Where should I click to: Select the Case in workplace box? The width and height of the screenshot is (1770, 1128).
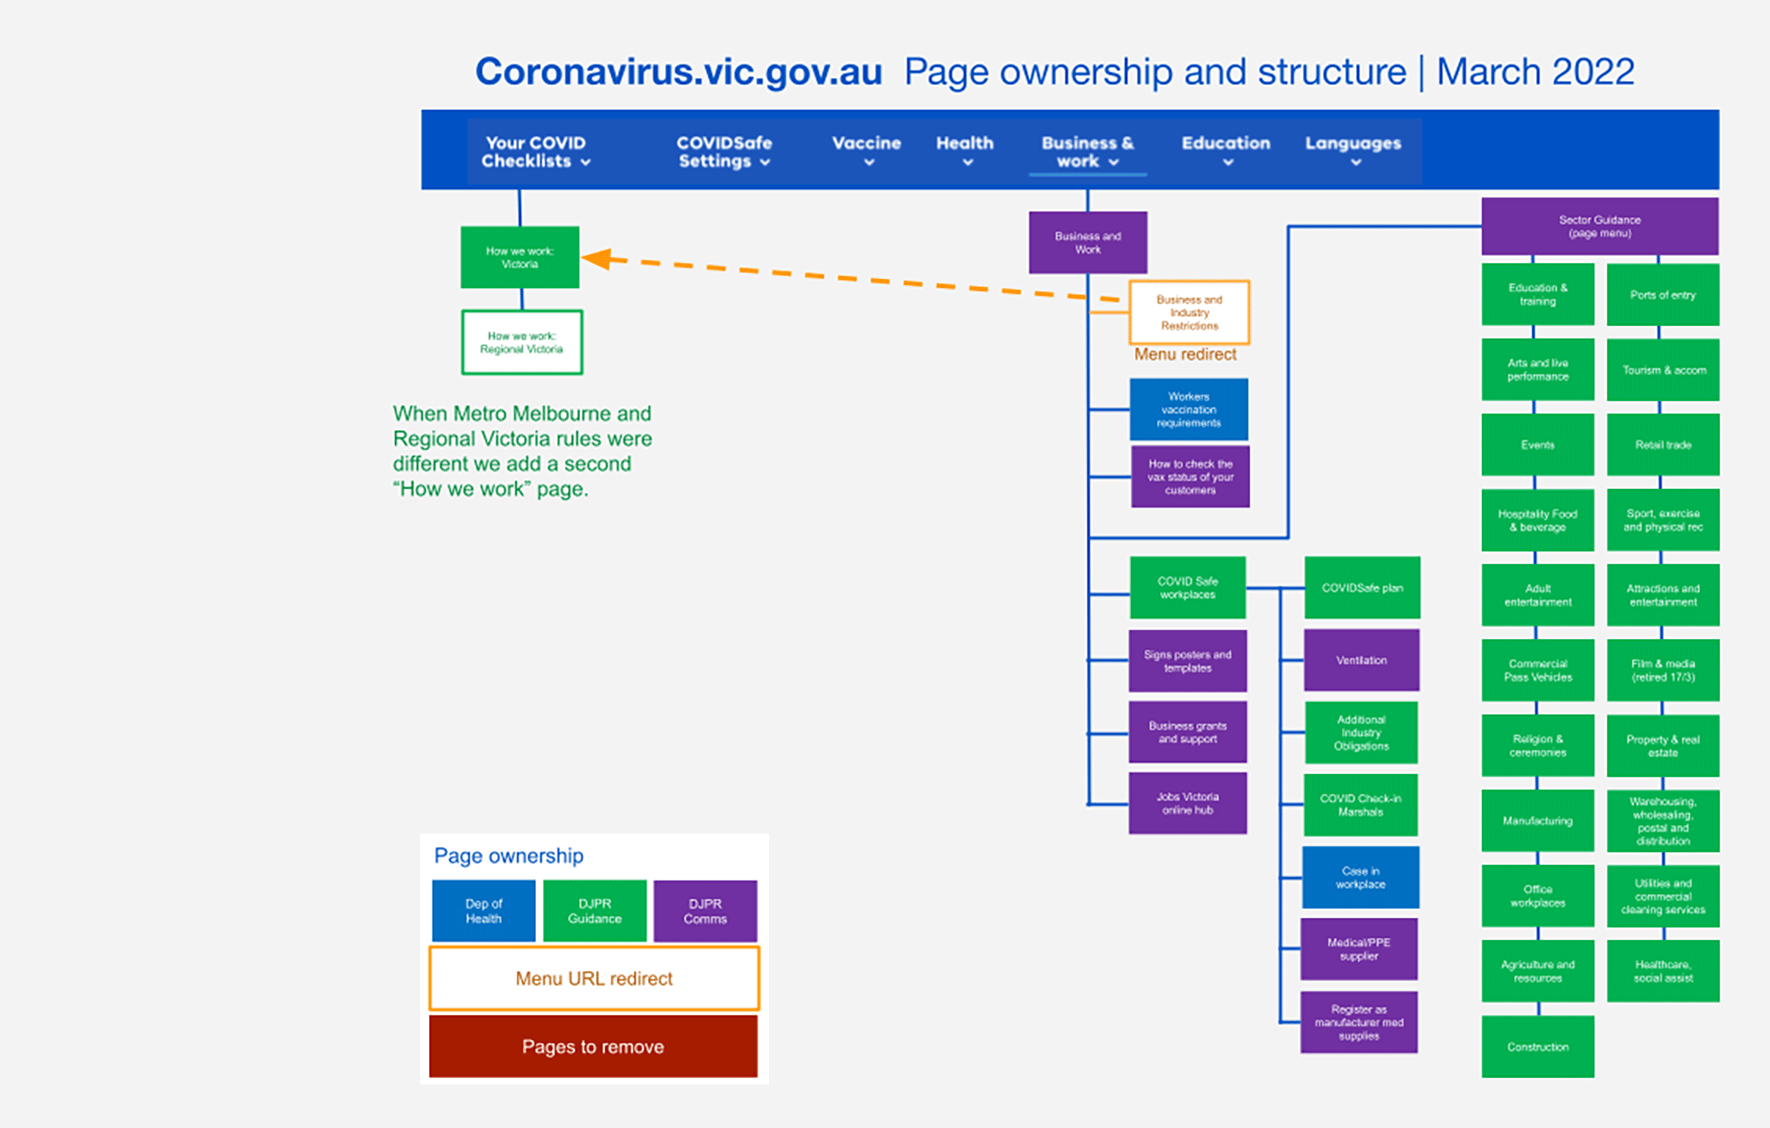pos(1361,877)
